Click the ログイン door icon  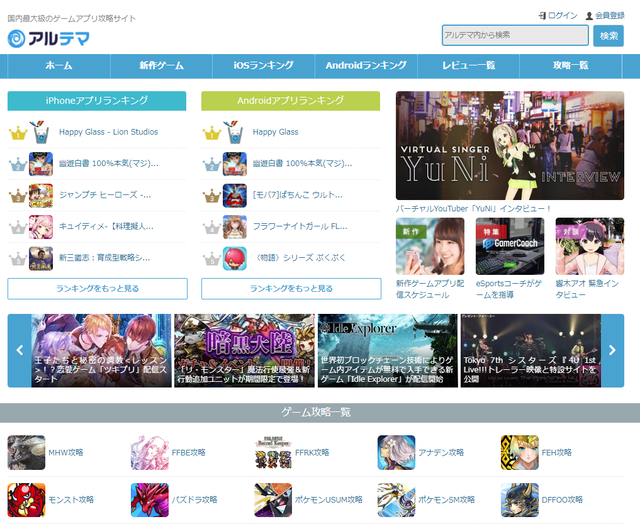[542, 16]
